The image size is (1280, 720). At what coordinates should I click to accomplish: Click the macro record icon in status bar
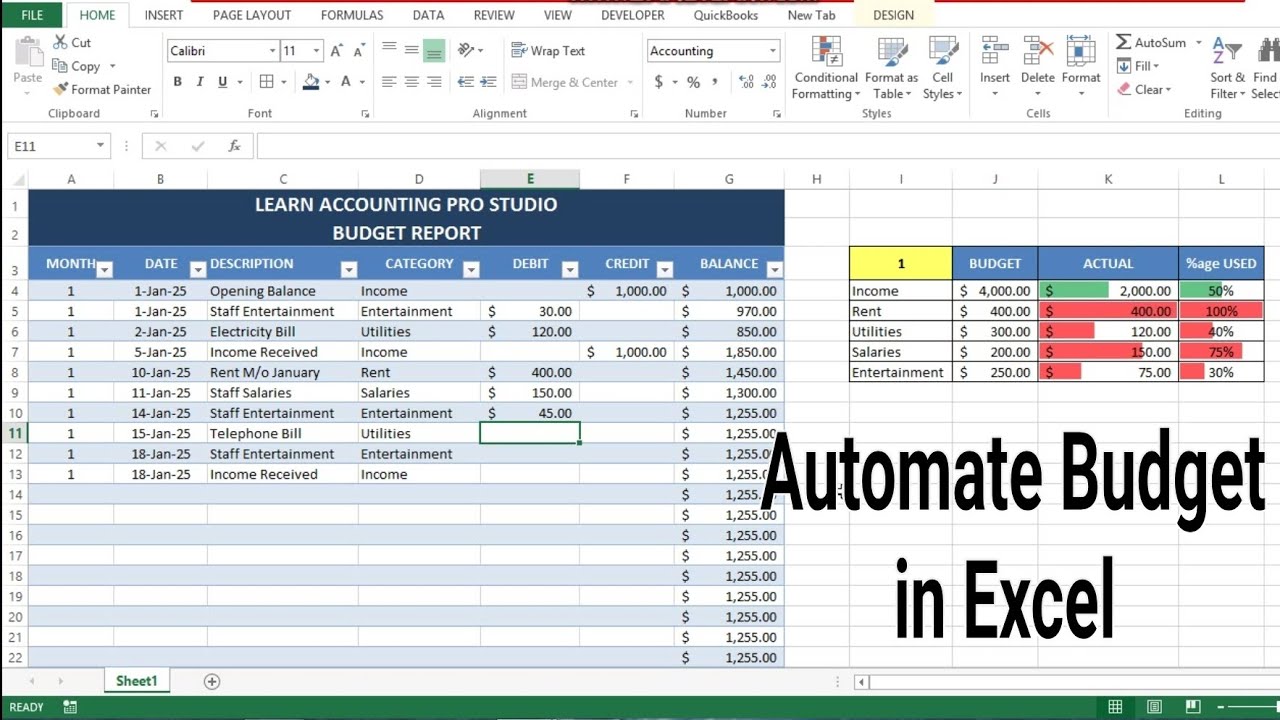click(x=70, y=707)
